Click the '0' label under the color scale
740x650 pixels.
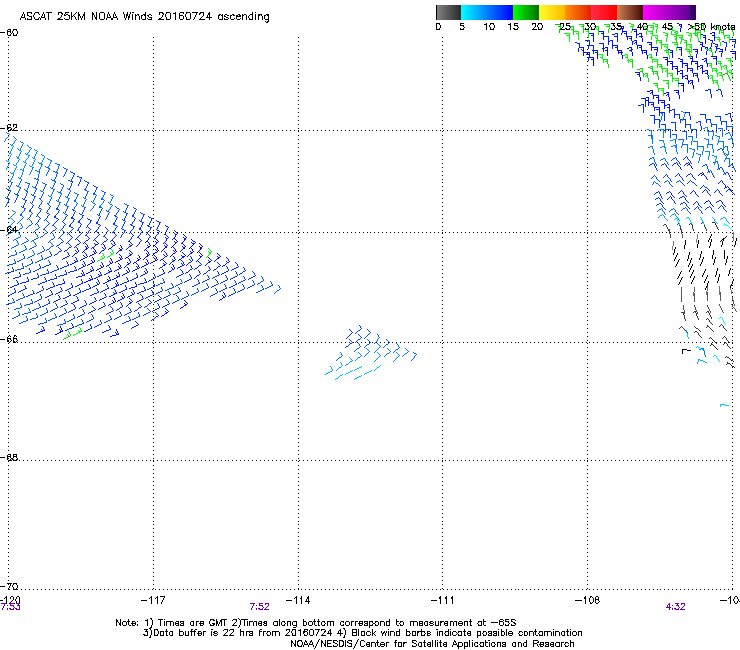pos(438,27)
